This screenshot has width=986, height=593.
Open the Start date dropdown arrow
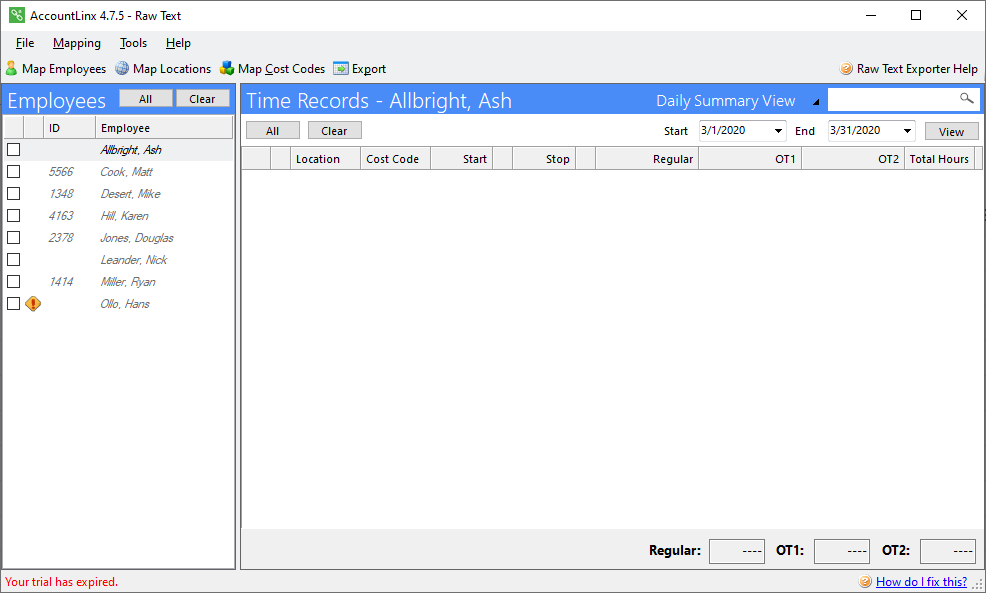[778, 131]
